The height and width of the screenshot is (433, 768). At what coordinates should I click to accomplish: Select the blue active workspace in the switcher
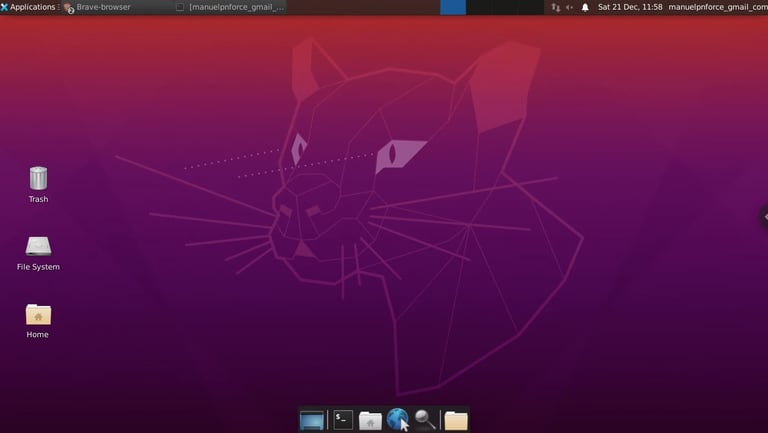tap(453, 7)
